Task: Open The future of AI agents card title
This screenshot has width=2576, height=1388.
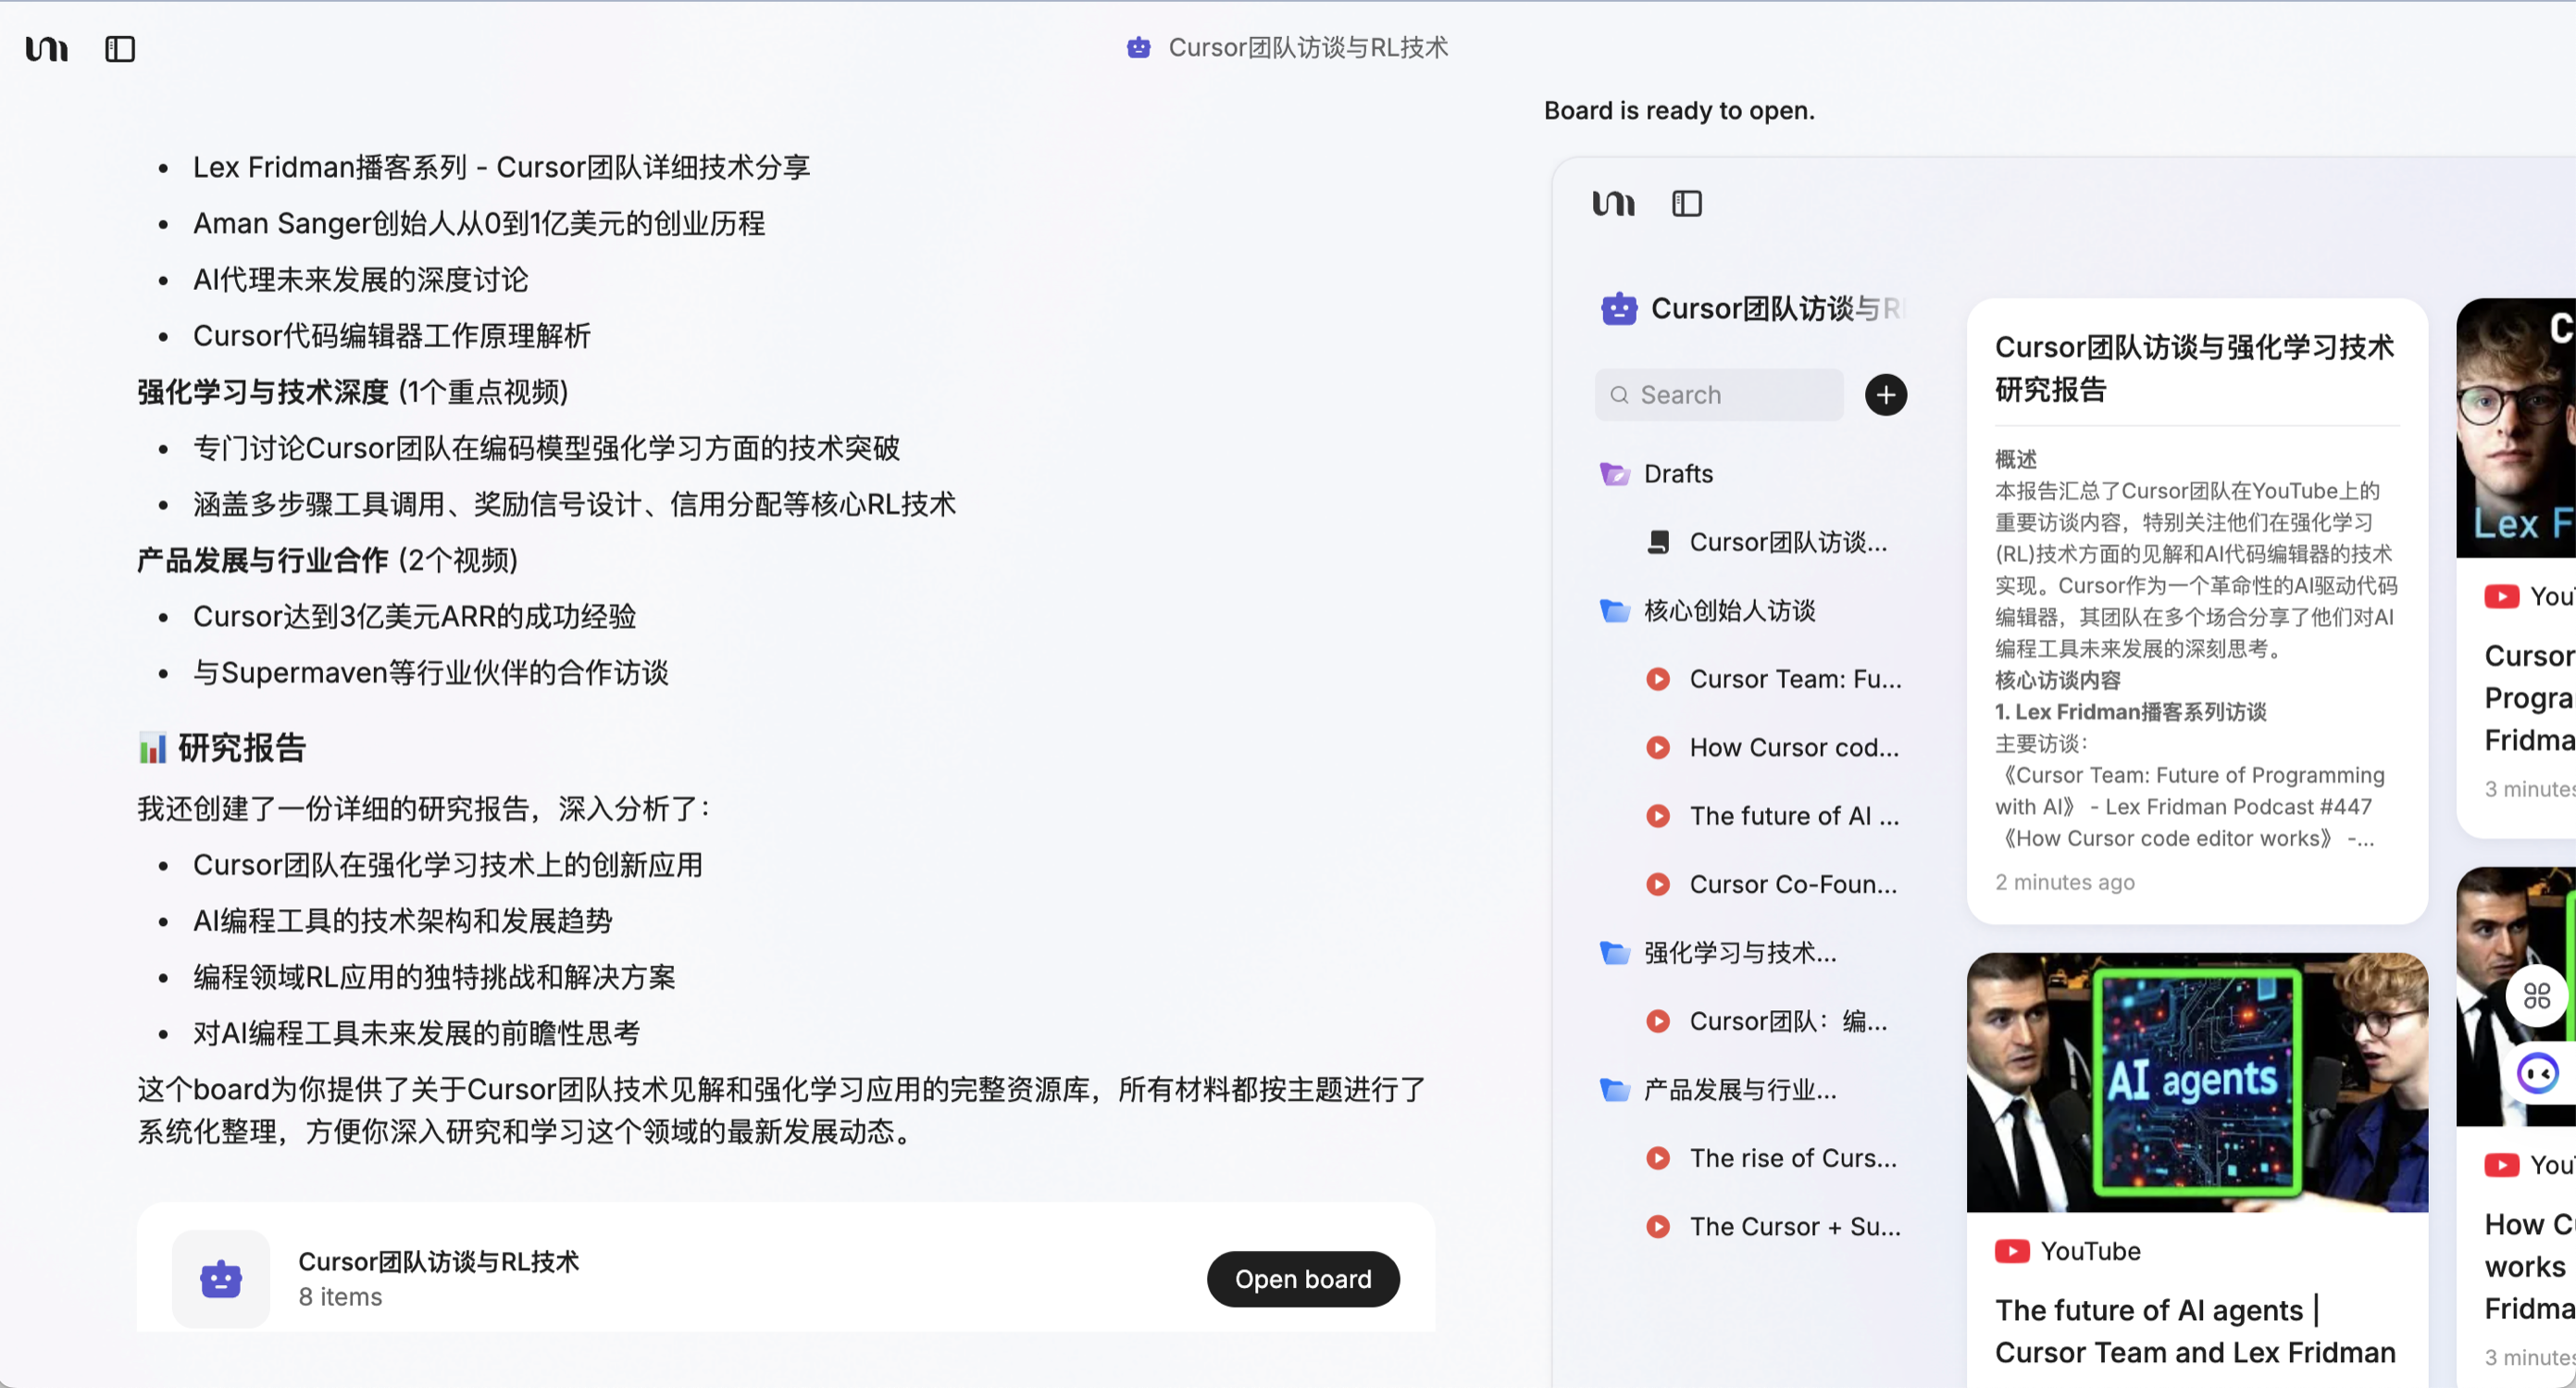Action: click(x=2195, y=1331)
